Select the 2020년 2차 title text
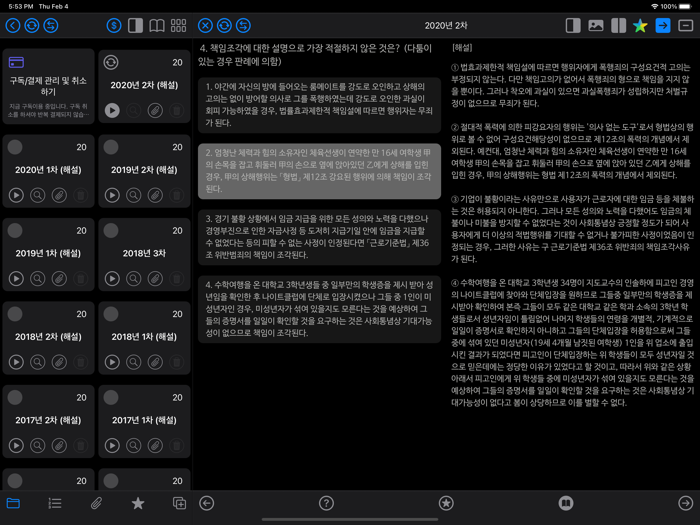This screenshot has width=700, height=525. [x=446, y=25]
